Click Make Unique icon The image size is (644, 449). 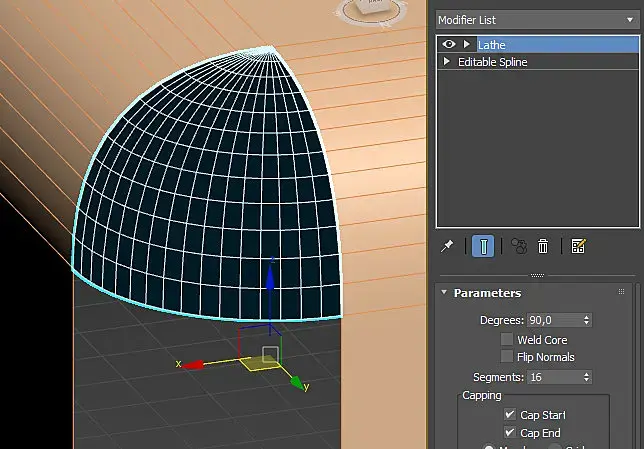[519, 246]
